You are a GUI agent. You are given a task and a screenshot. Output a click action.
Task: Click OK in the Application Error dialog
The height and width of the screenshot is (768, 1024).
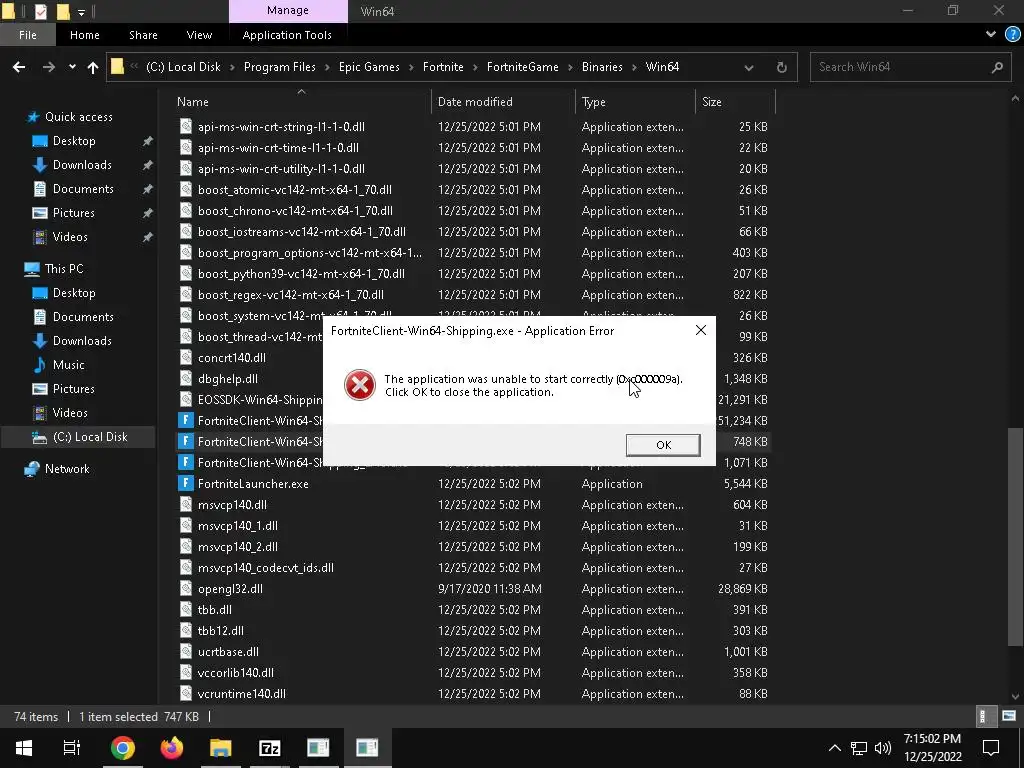(663, 445)
